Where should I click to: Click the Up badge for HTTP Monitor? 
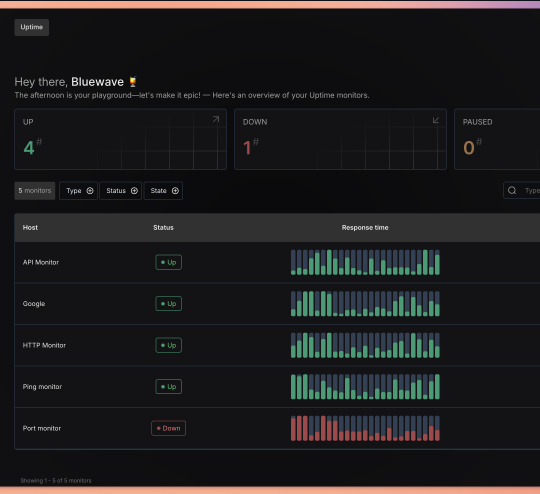coord(168,345)
